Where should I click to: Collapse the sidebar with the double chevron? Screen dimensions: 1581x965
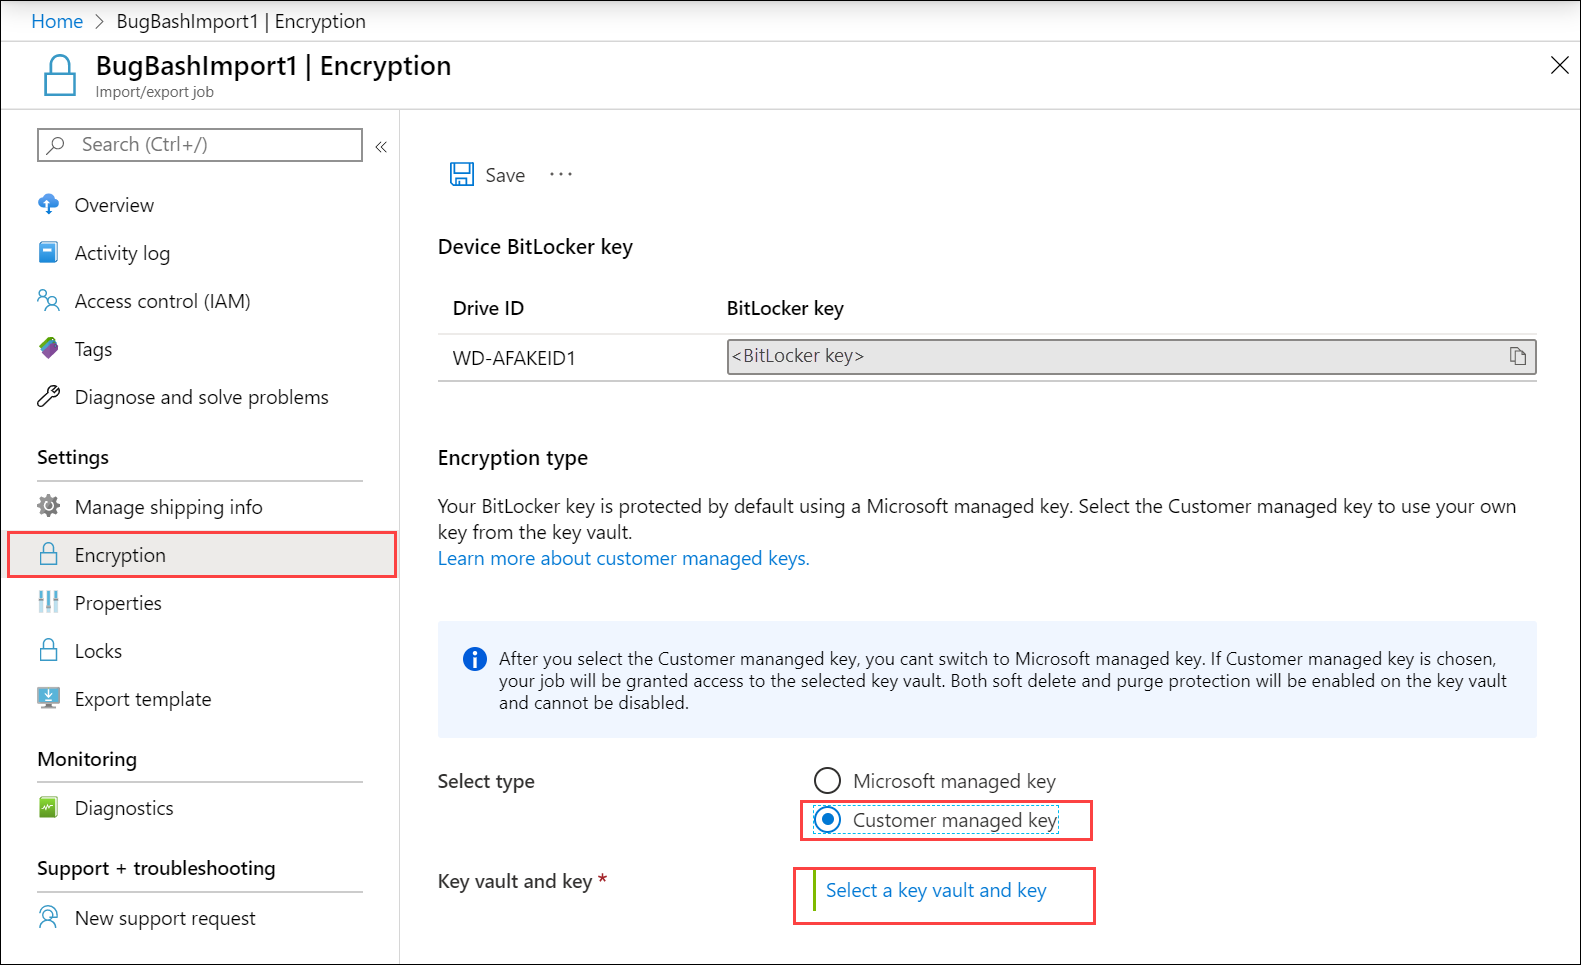(381, 147)
